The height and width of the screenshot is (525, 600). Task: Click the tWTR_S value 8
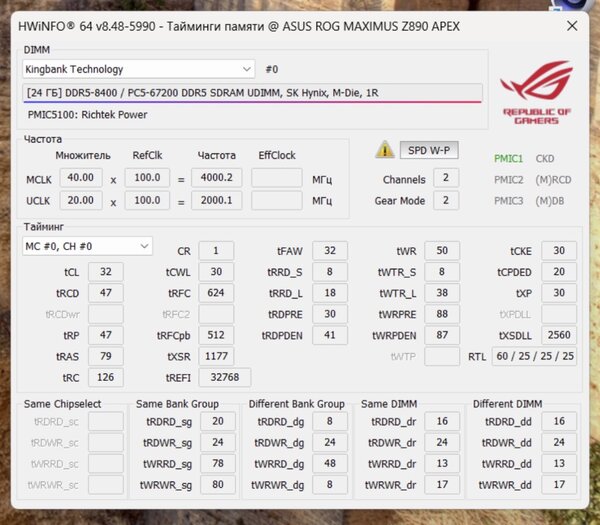[442, 272]
